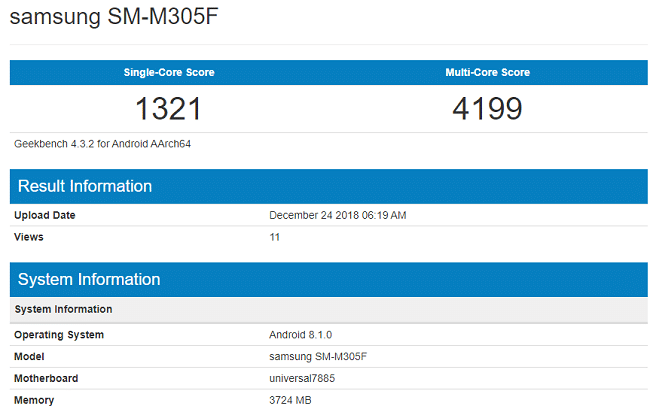Click the December 24 2018 upload date value
Screen dimensions: 650x406
[337, 215]
